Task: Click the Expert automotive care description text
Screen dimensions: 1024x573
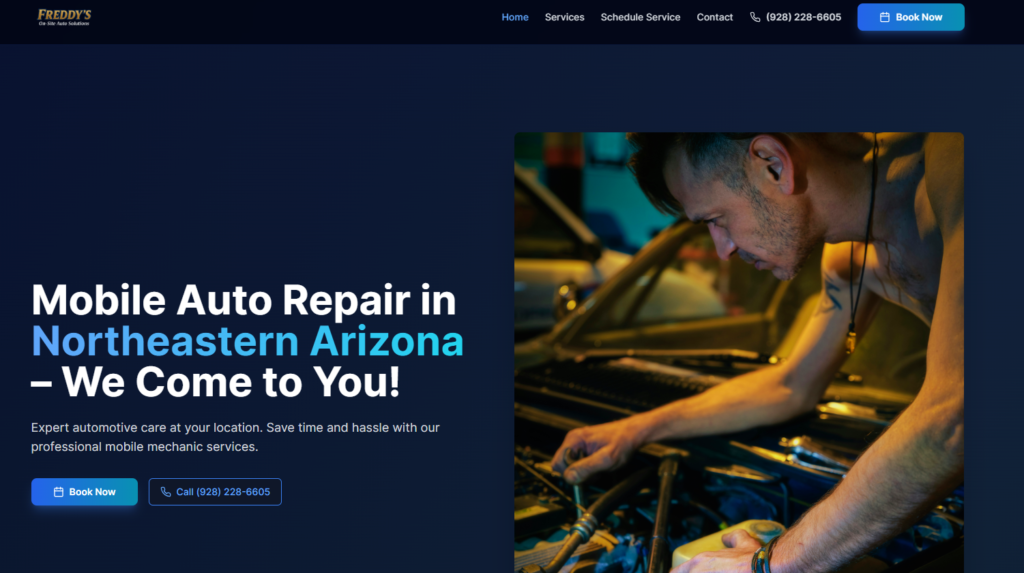Action: pos(235,437)
